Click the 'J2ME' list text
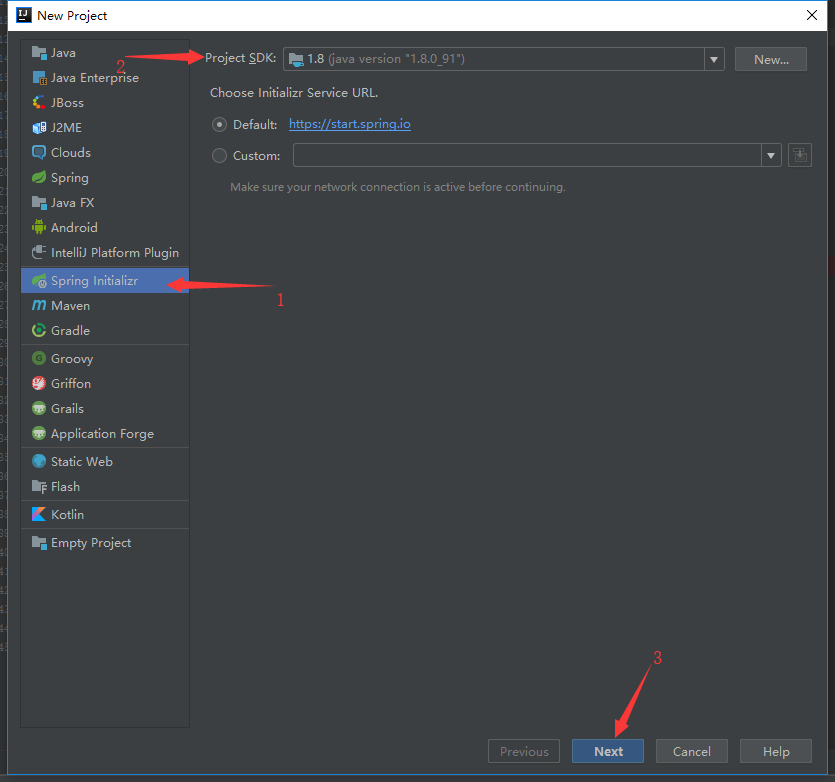The height and width of the screenshot is (782, 835). click(66, 128)
